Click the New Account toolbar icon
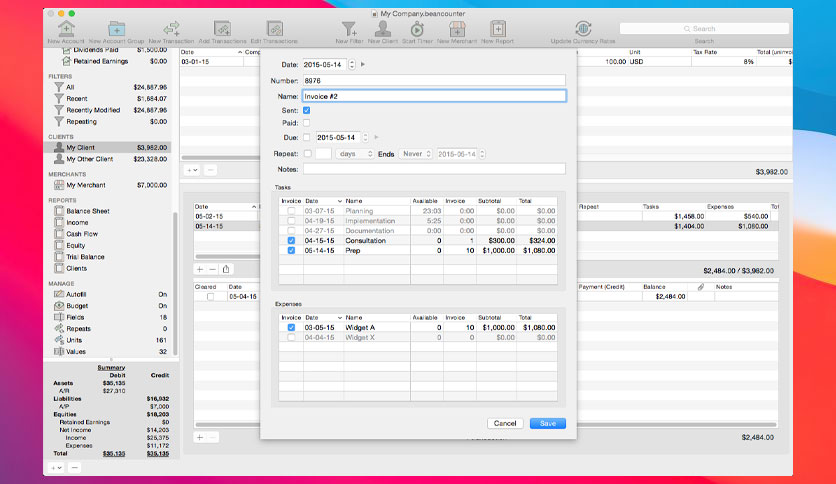The height and width of the screenshot is (484, 836). pos(66,29)
